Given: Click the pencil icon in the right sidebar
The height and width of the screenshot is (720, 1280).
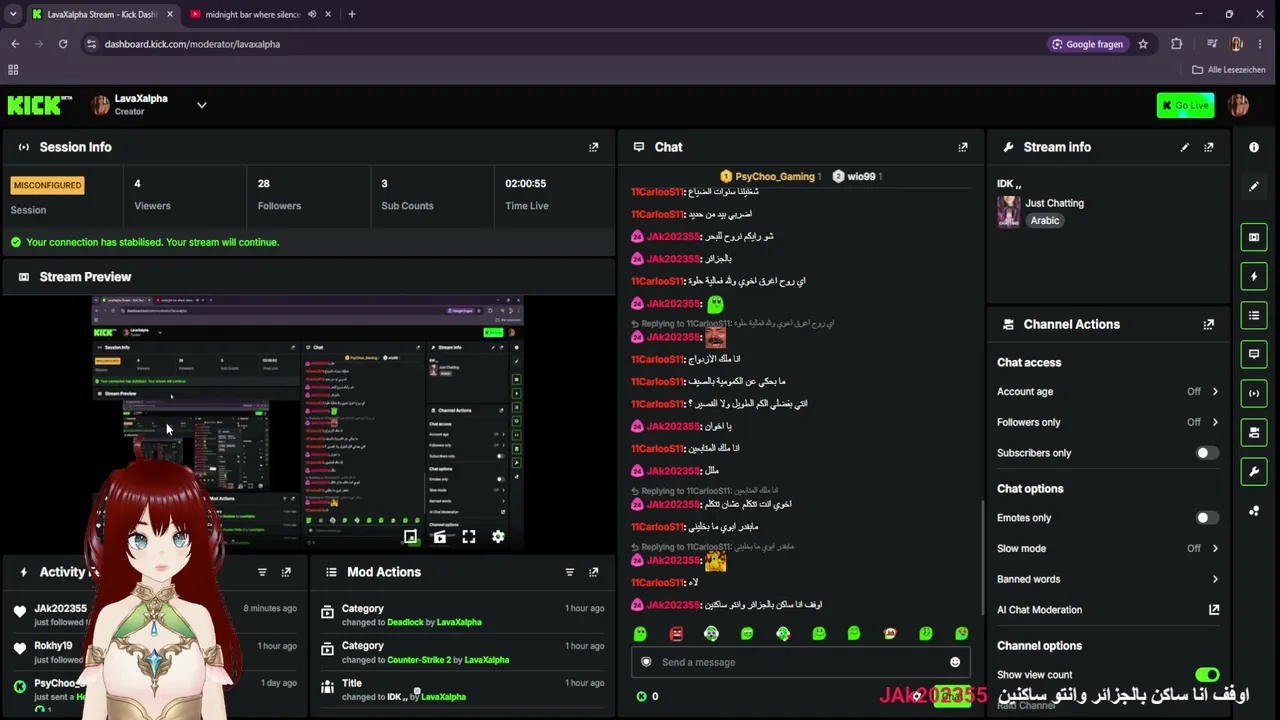Looking at the screenshot, I should [1254, 186].
